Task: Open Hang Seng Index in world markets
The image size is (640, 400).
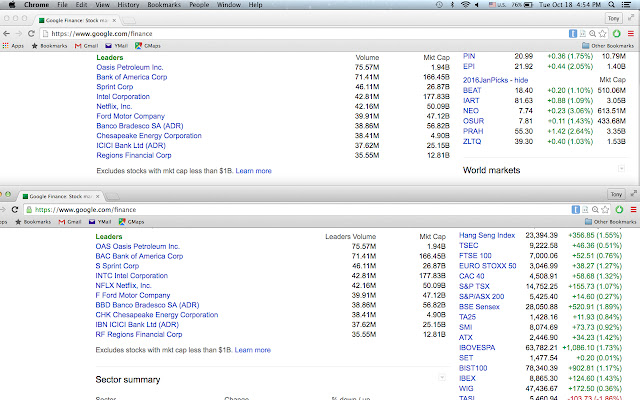Action: (487, 236)
